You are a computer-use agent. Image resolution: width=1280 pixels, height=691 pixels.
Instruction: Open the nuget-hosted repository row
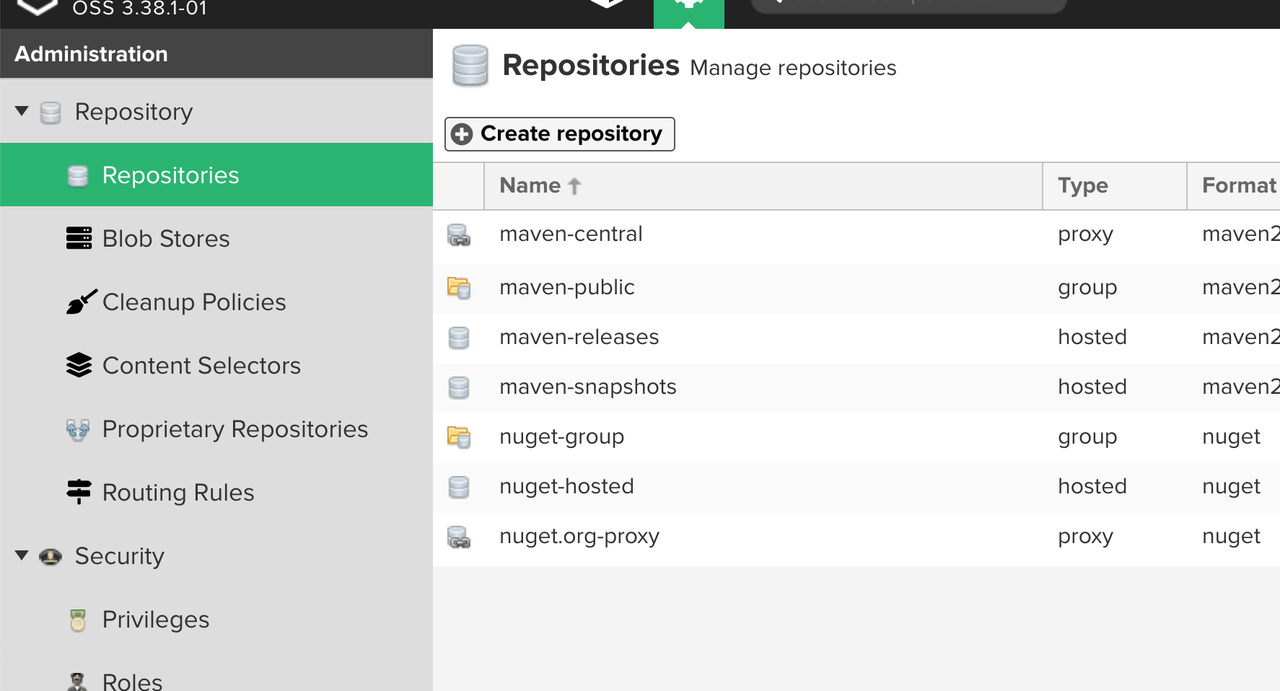(x=856, y=487)
